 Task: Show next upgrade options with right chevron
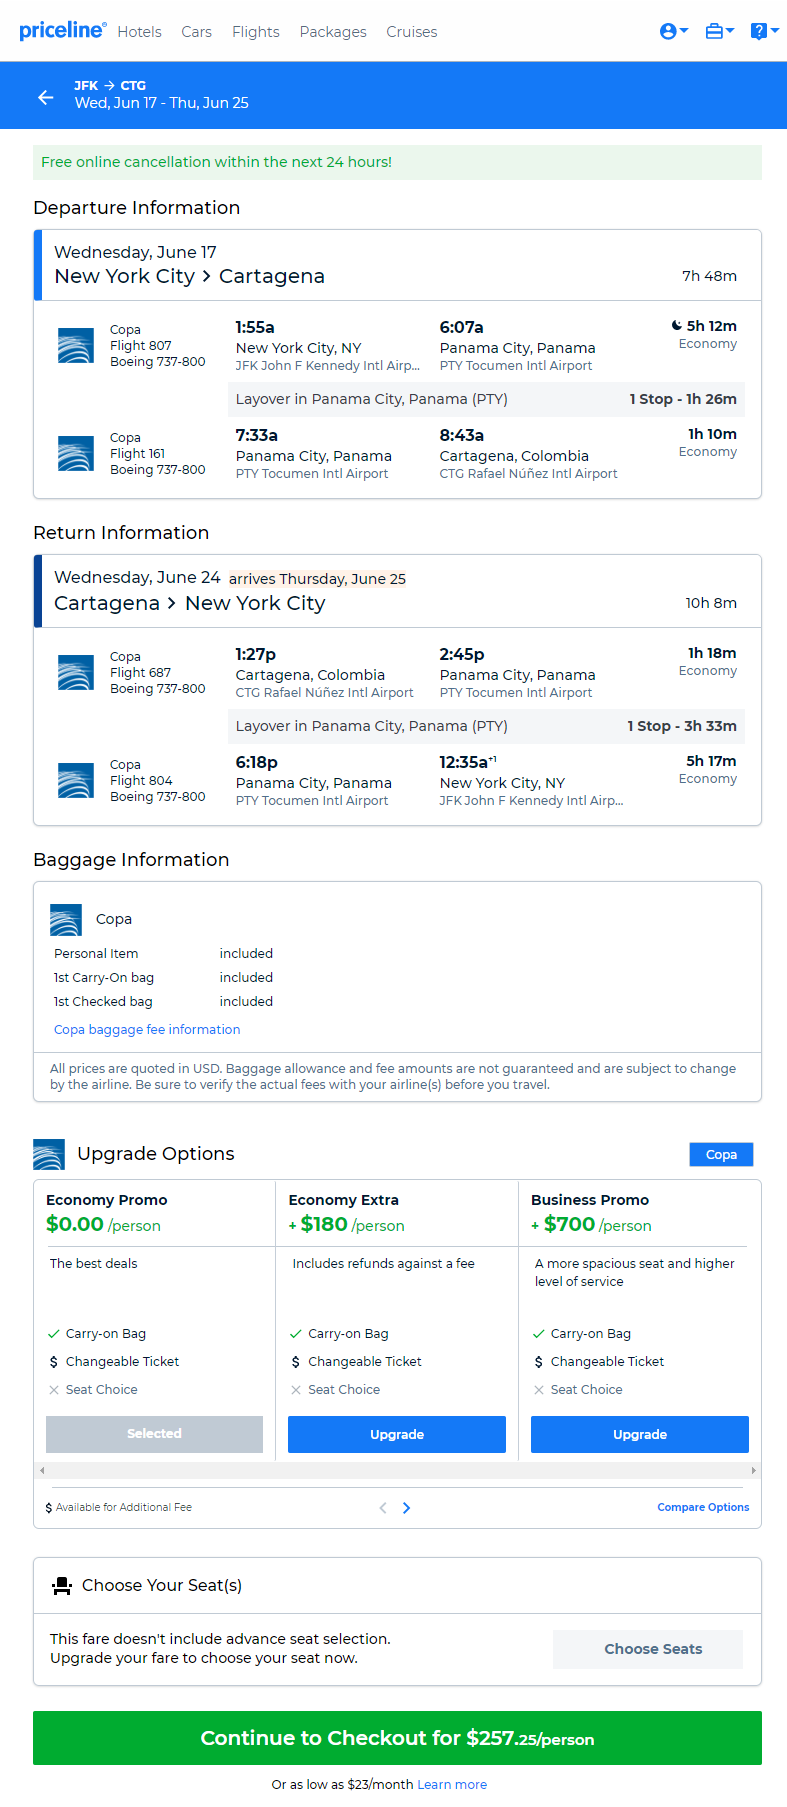[406, 1508]
